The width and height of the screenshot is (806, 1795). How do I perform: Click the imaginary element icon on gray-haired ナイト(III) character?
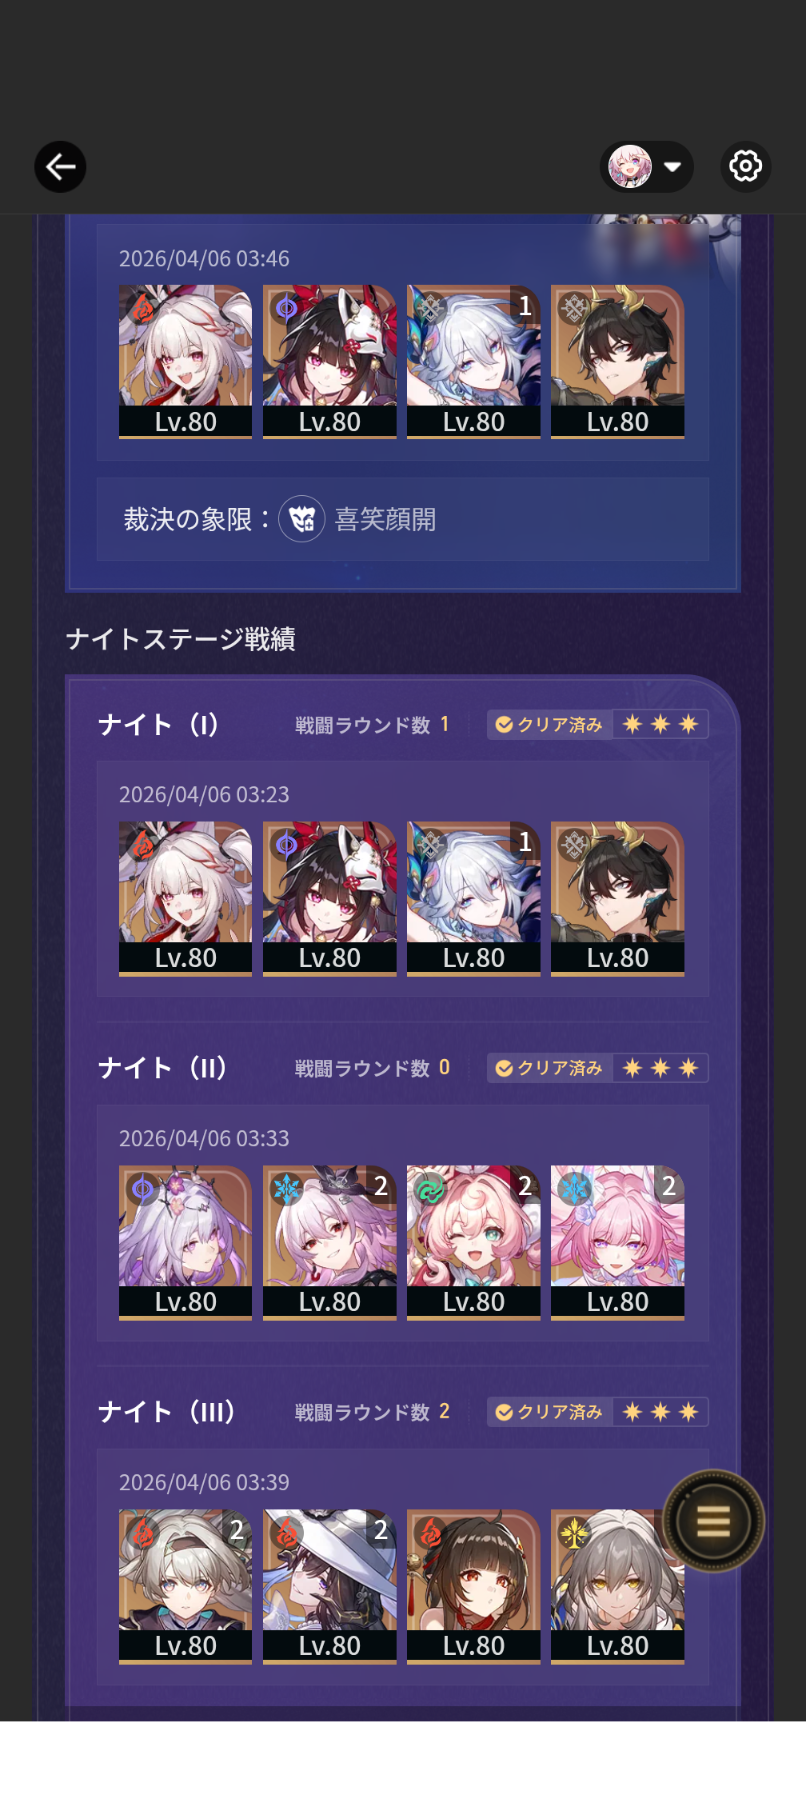pos(574,1533)
